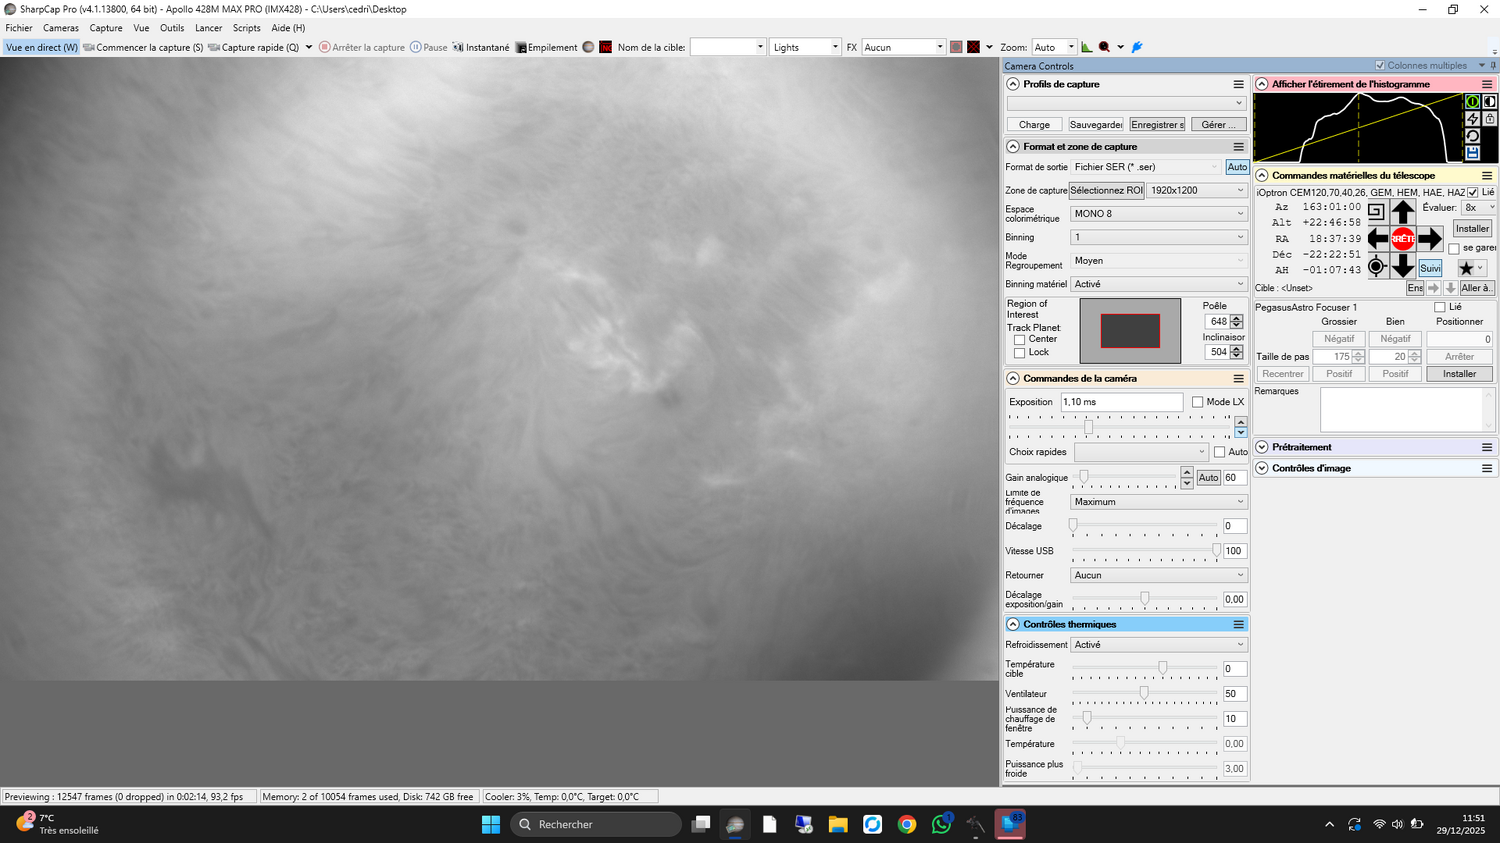Hit the red stop (ARRÊTE) mount button

(1403, 239)
